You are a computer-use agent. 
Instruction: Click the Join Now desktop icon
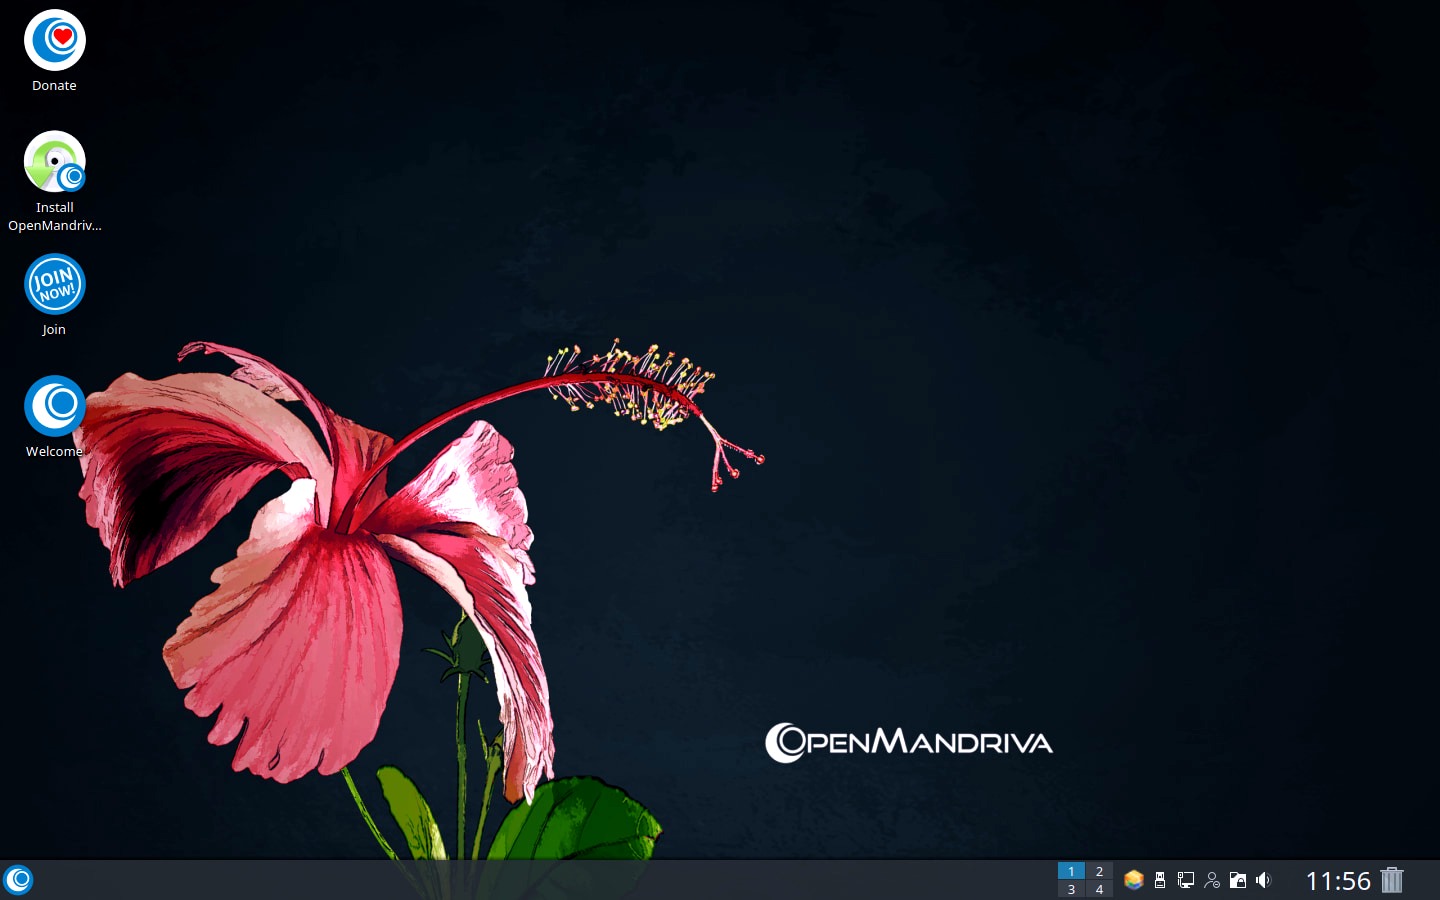(54, 284)
